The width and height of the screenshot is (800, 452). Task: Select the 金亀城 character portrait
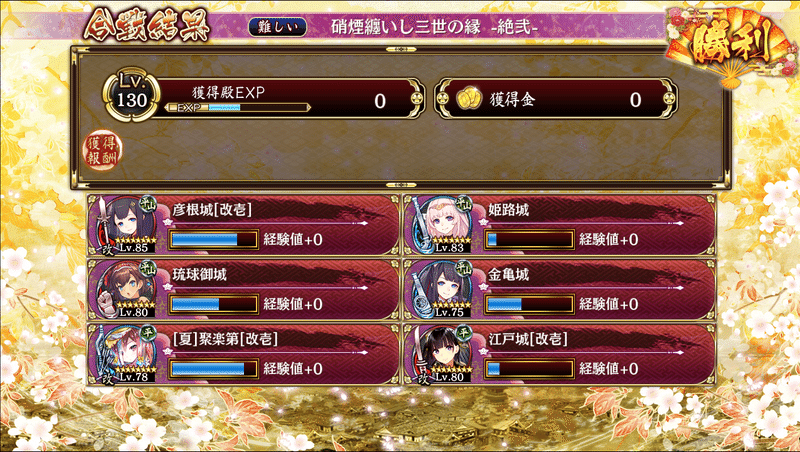tap(440, 289)
